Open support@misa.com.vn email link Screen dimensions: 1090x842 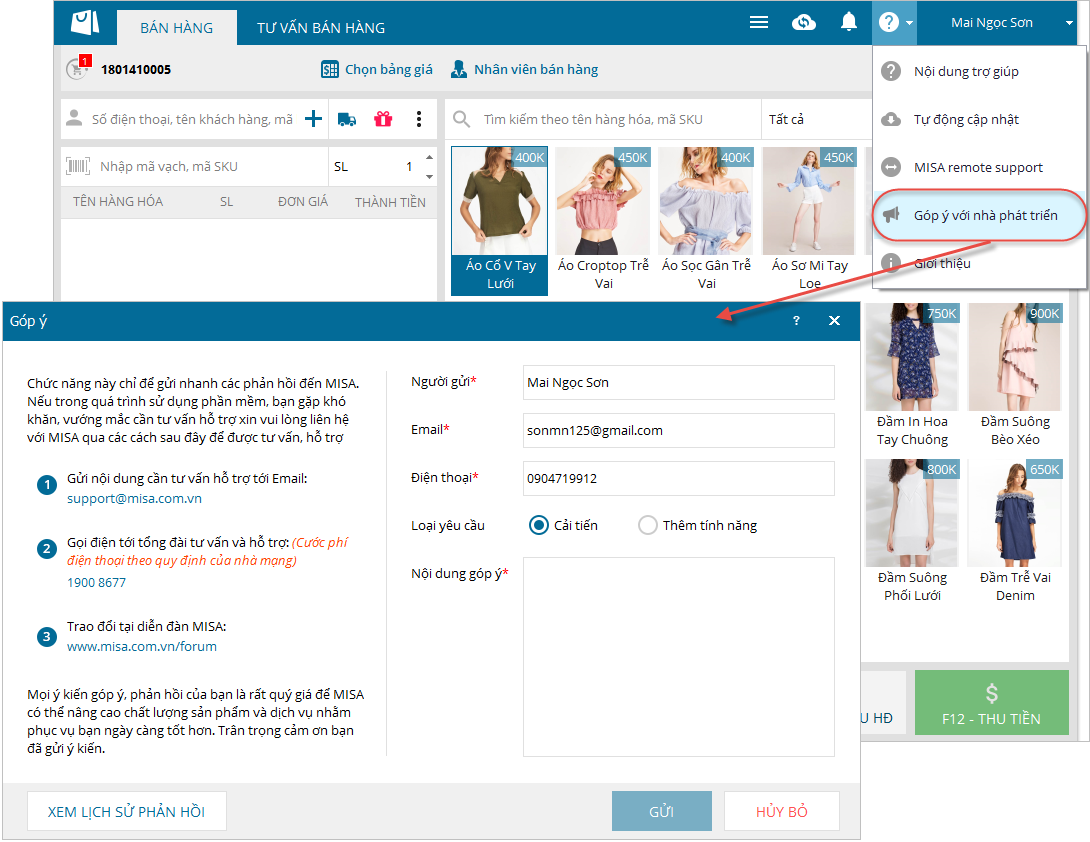coord(134,499)
